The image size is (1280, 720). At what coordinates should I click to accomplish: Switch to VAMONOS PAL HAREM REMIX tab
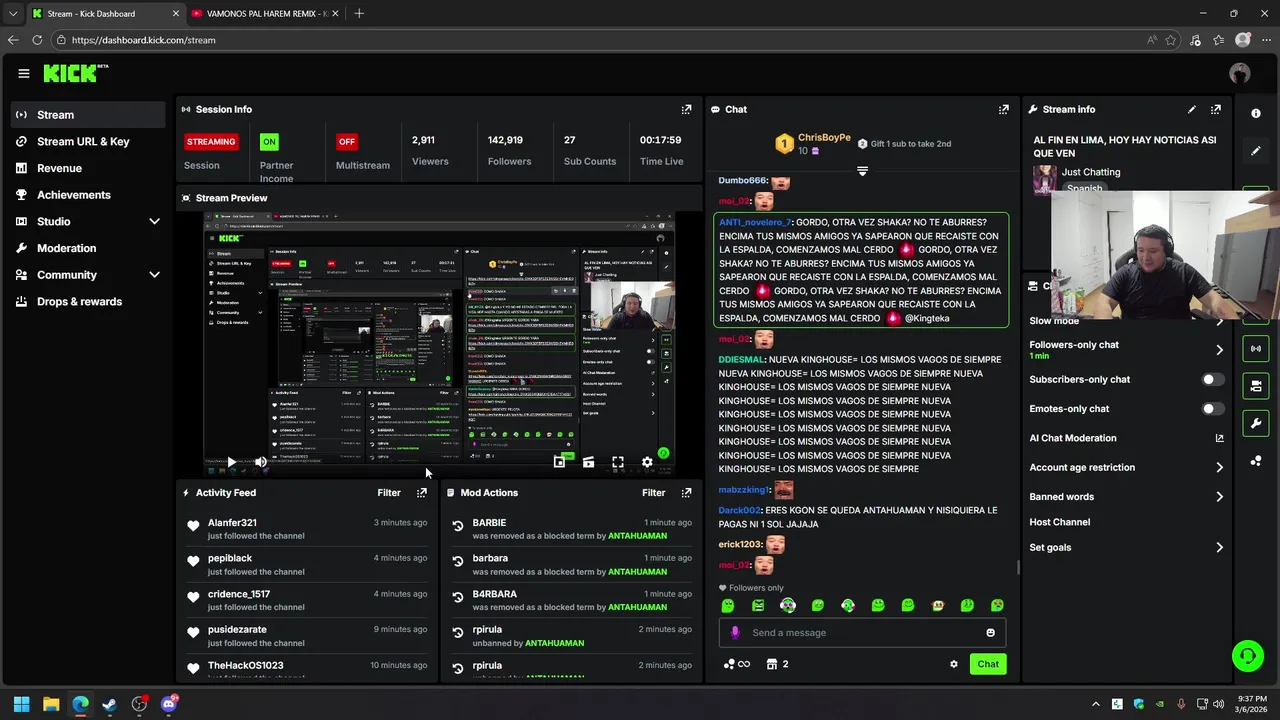pyautogui.click(x=264, y=14)
